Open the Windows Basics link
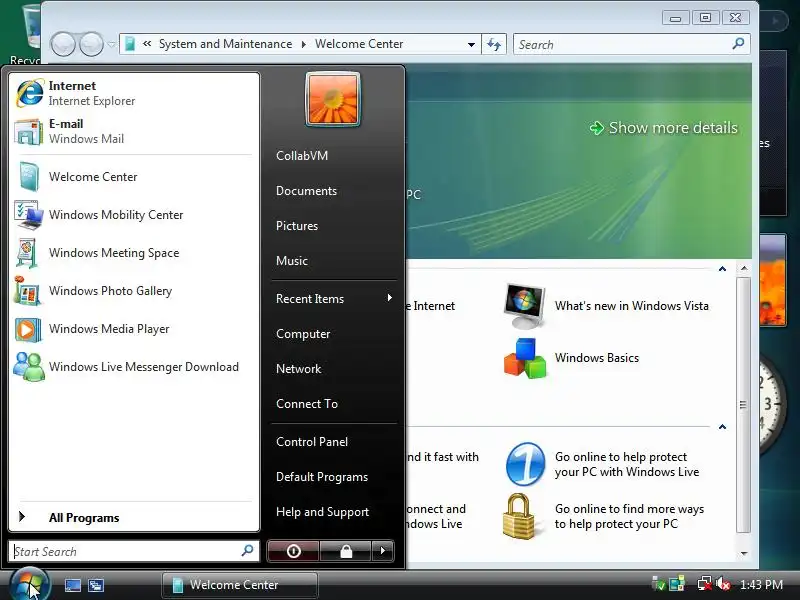 tap(597, 358)
